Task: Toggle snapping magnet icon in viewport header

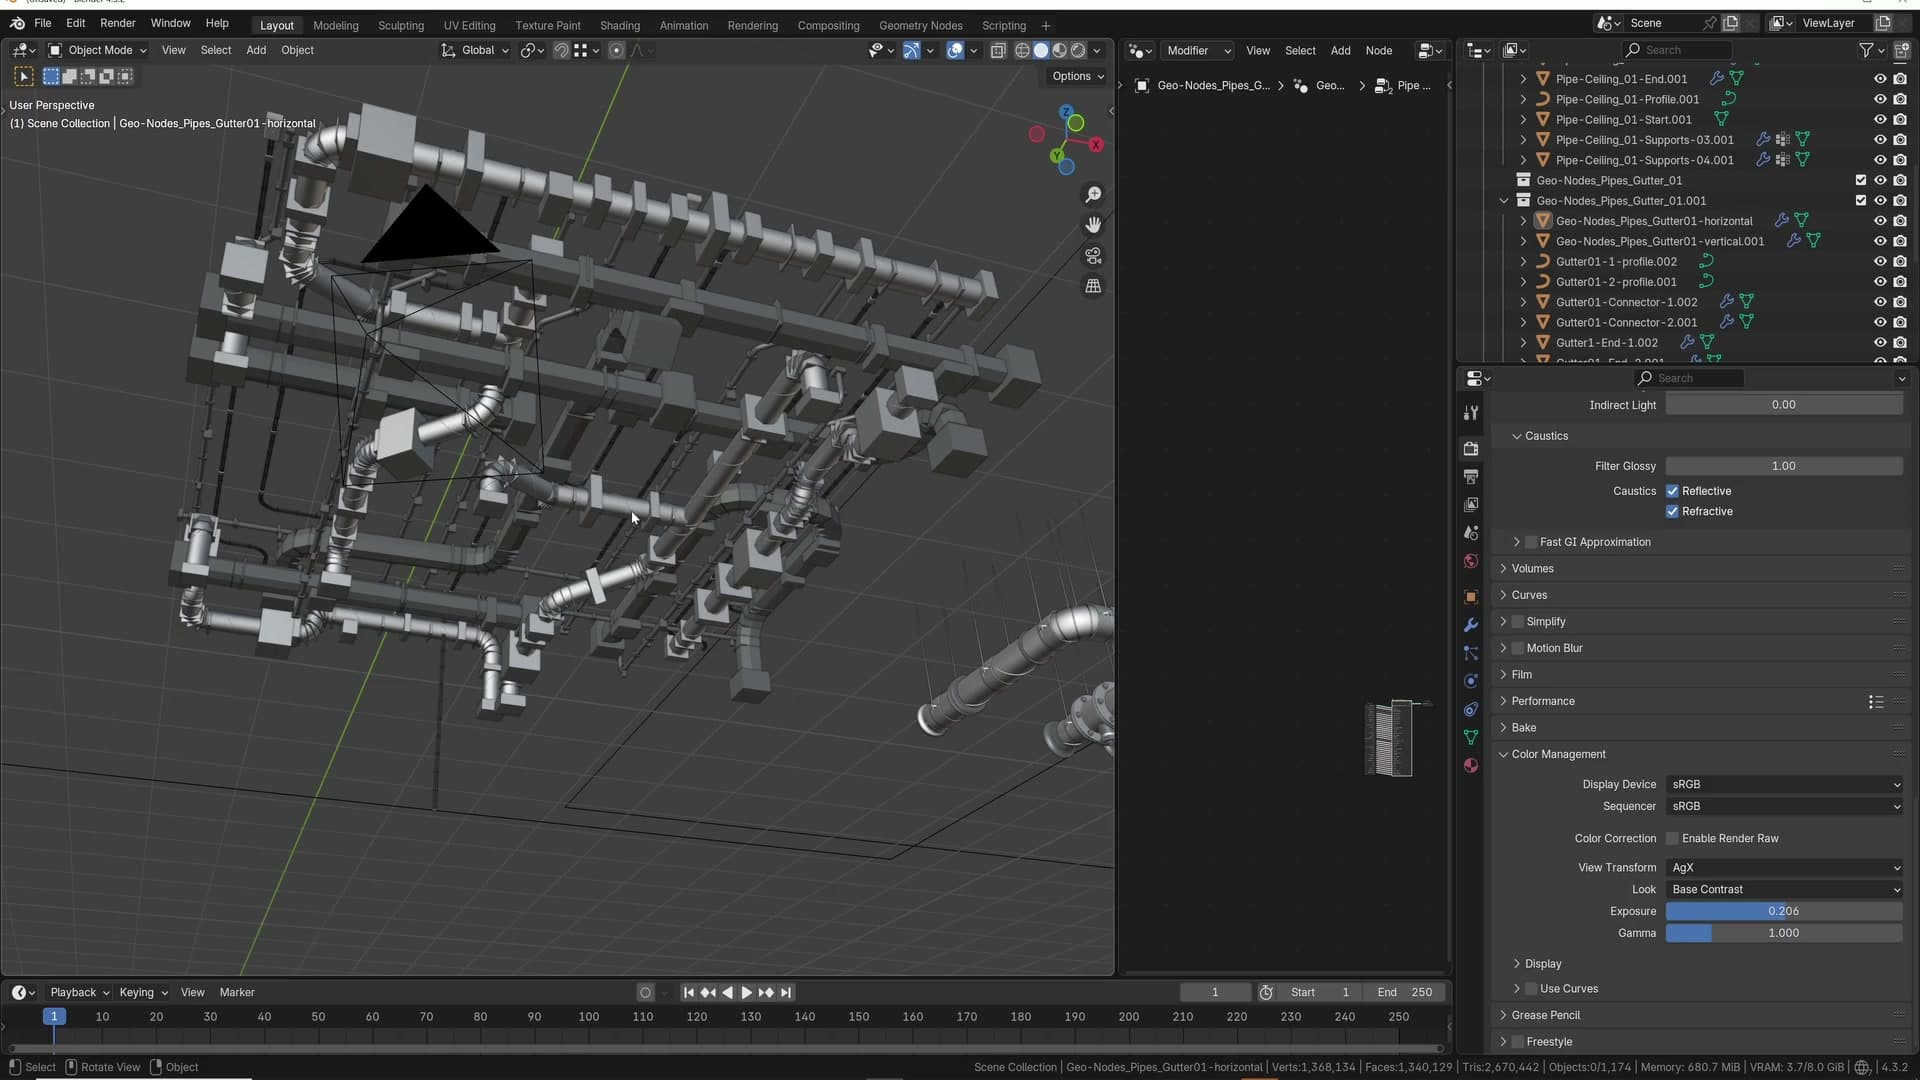Action: pyautogui.click(x=562, y=50)
